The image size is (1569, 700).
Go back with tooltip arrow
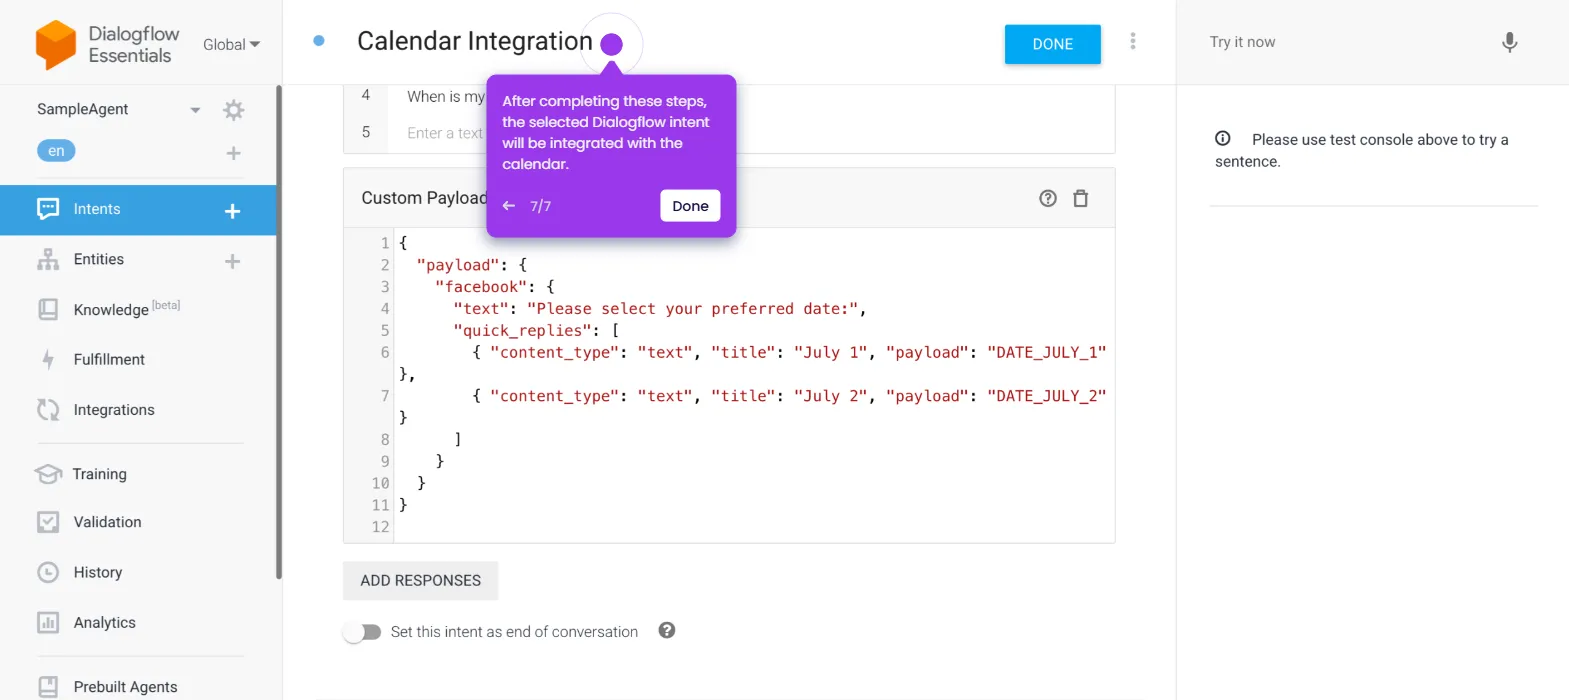click(x=509, y=206)
